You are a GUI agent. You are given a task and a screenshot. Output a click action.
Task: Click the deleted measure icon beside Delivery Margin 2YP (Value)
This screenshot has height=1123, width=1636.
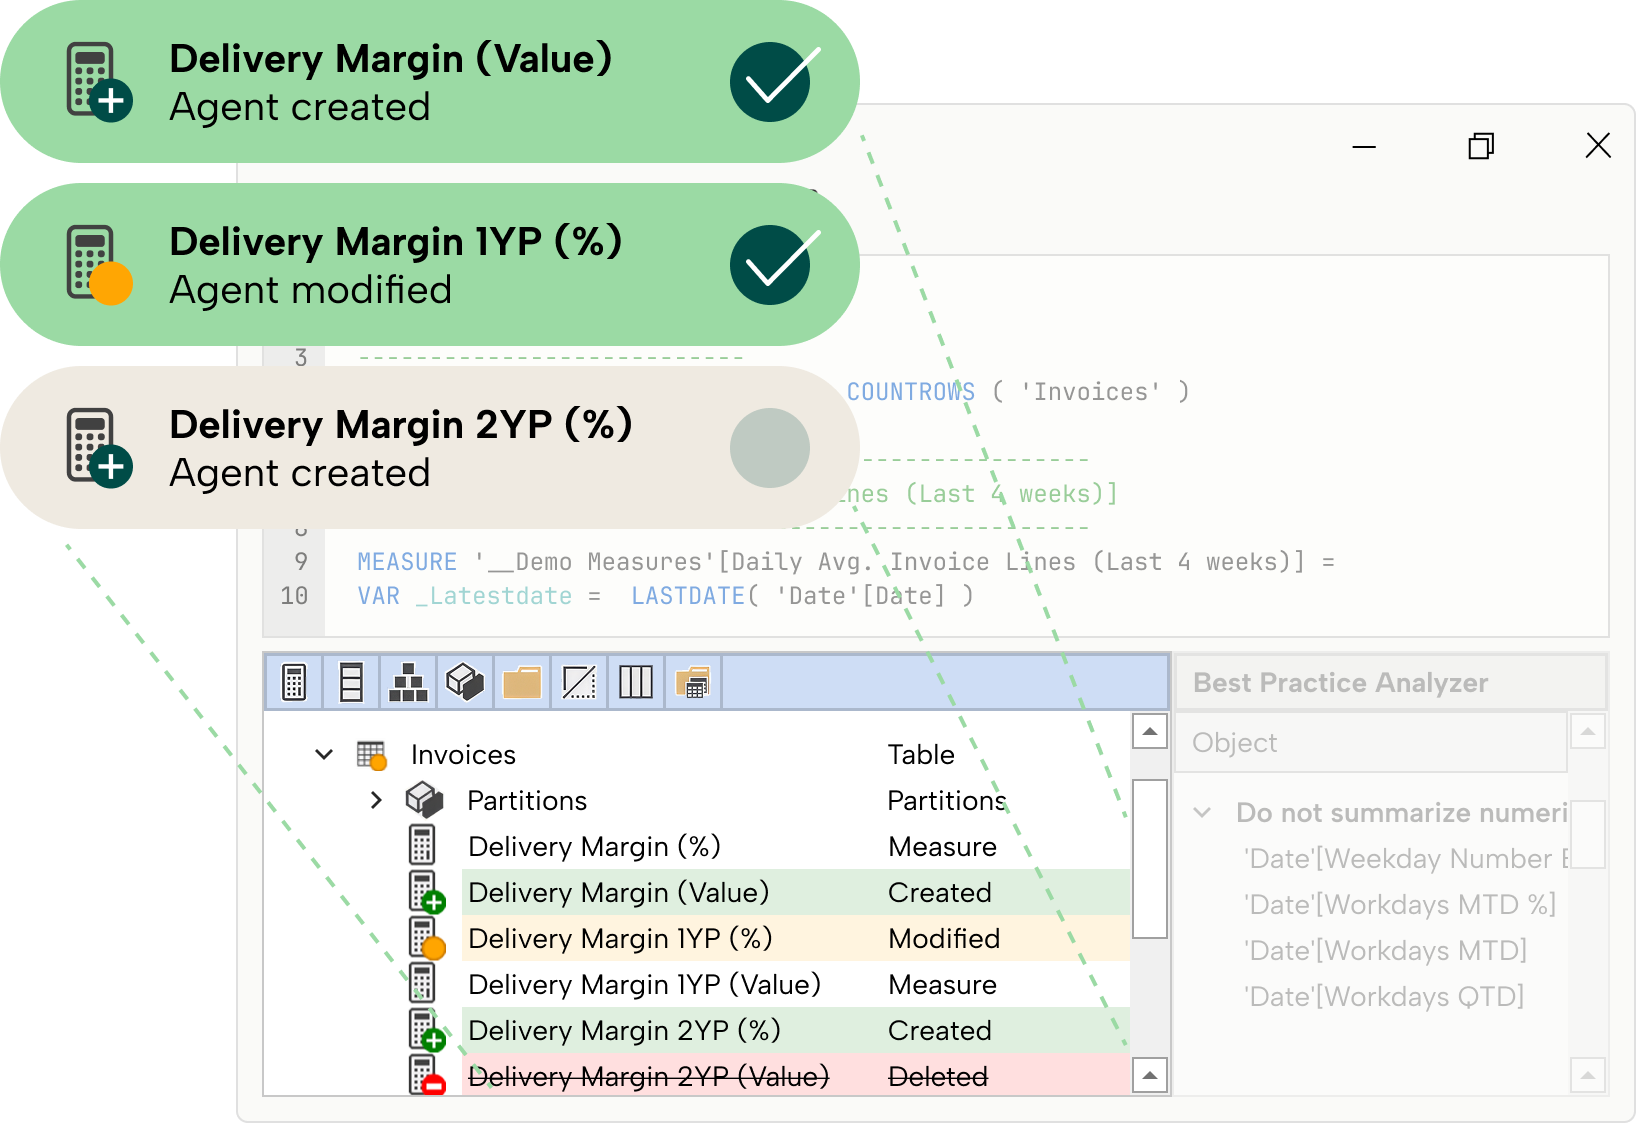[x=426, y=1076]
